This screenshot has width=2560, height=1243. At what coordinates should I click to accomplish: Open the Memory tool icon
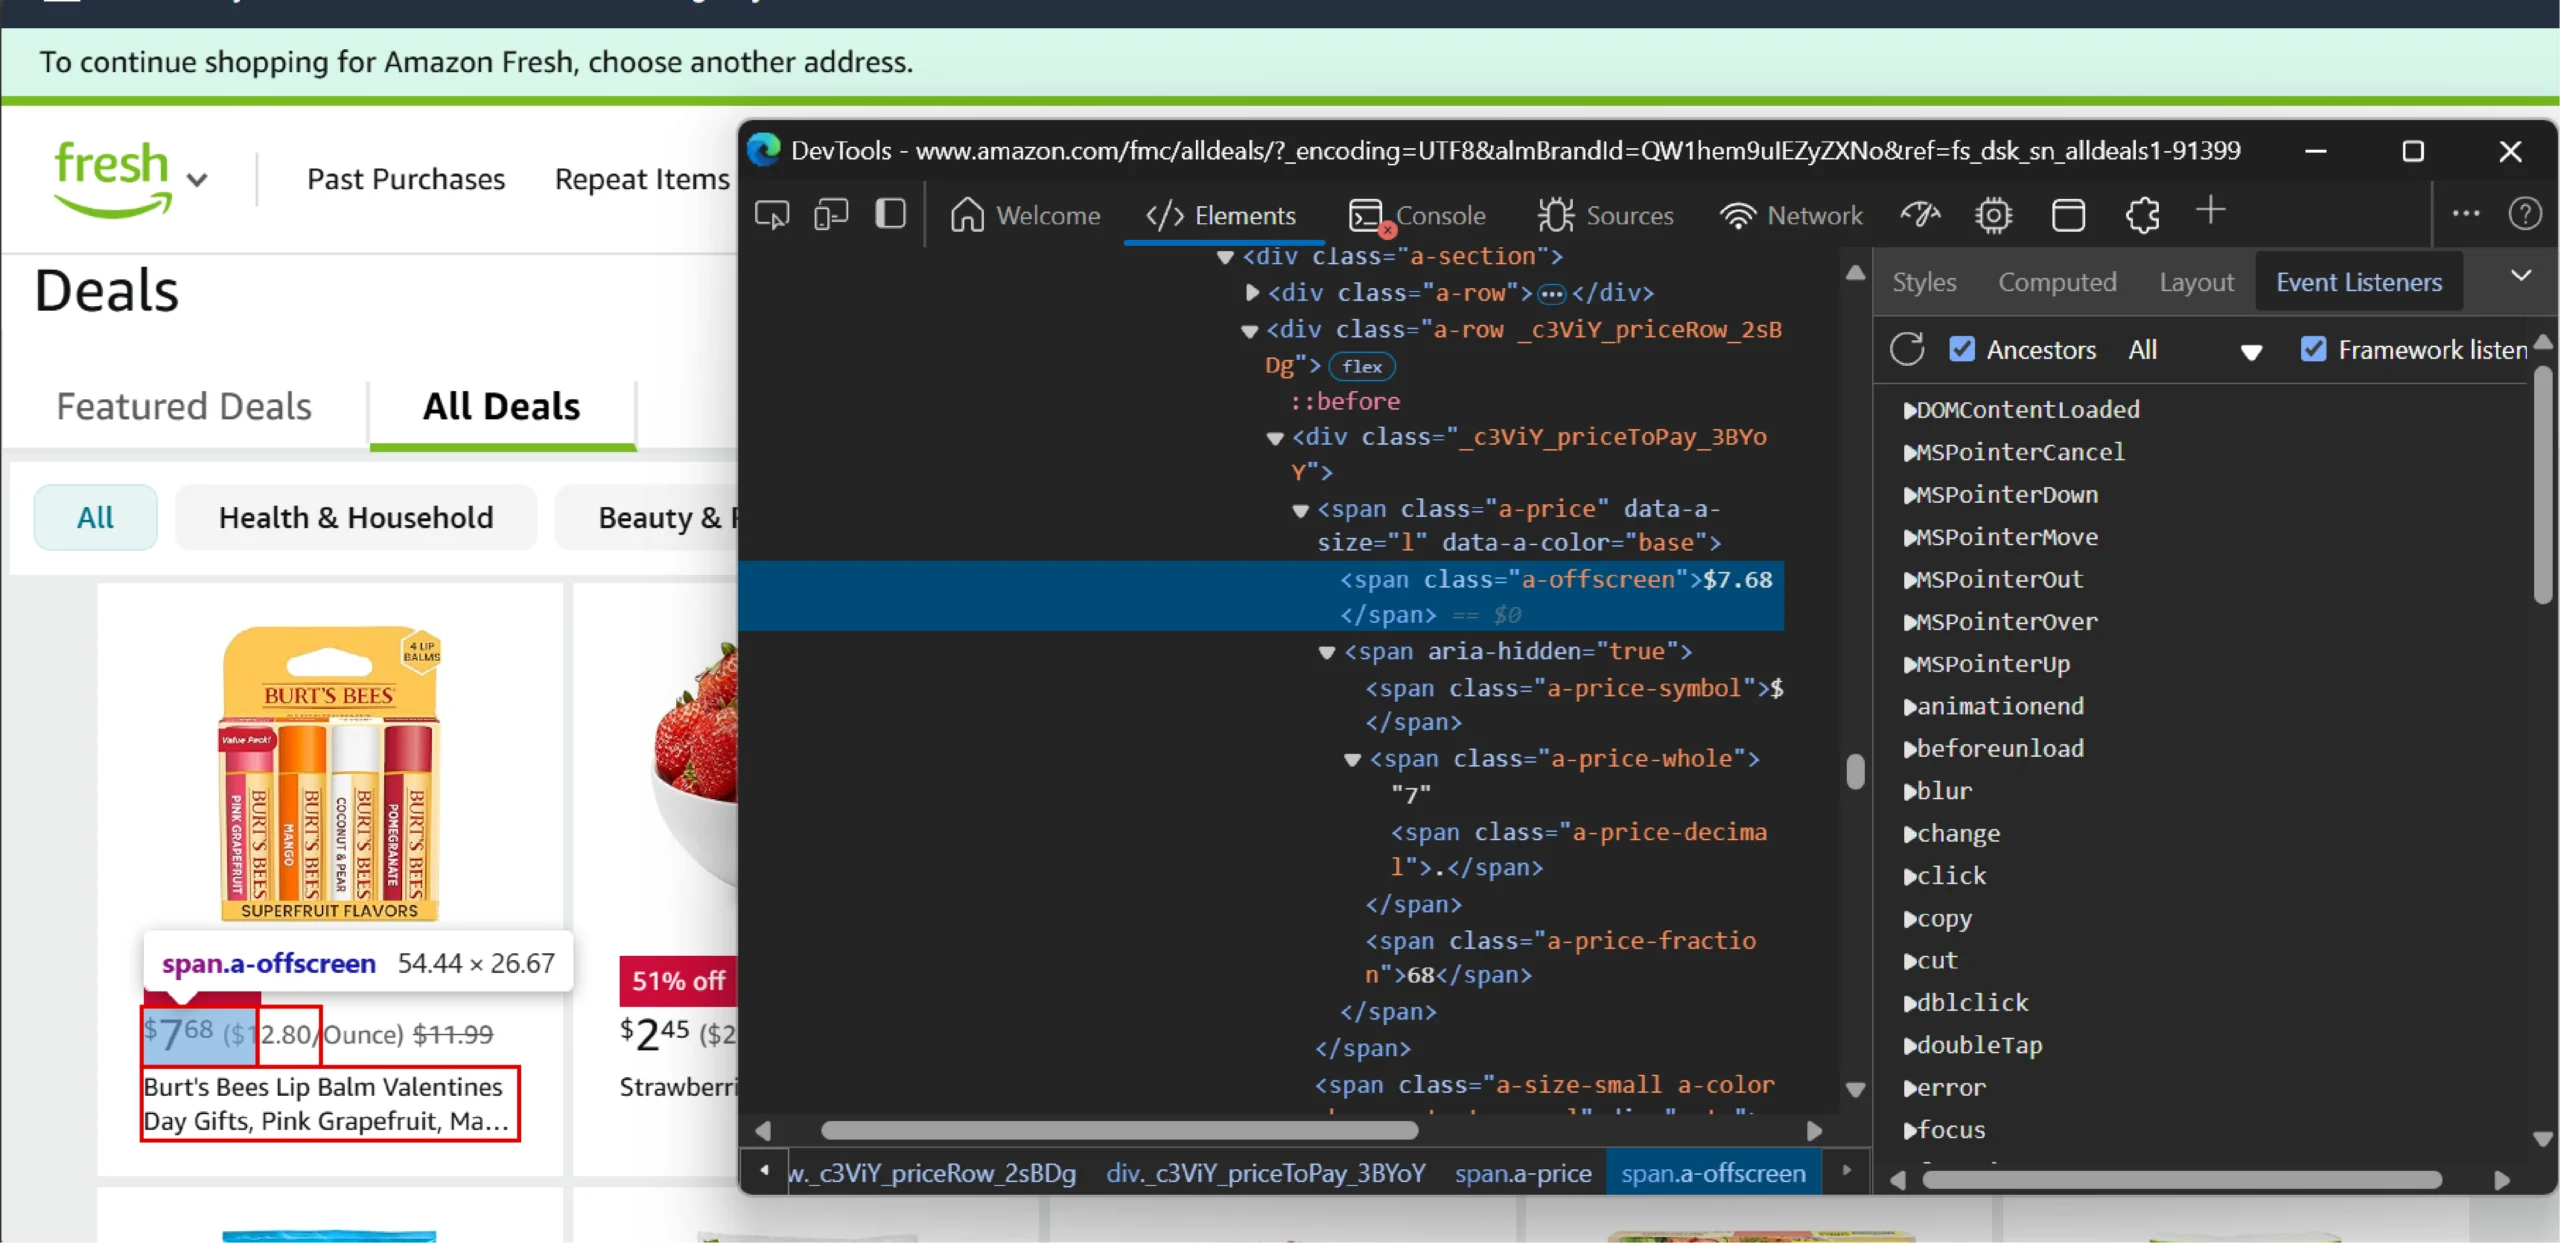click(x=1994, y=214)
